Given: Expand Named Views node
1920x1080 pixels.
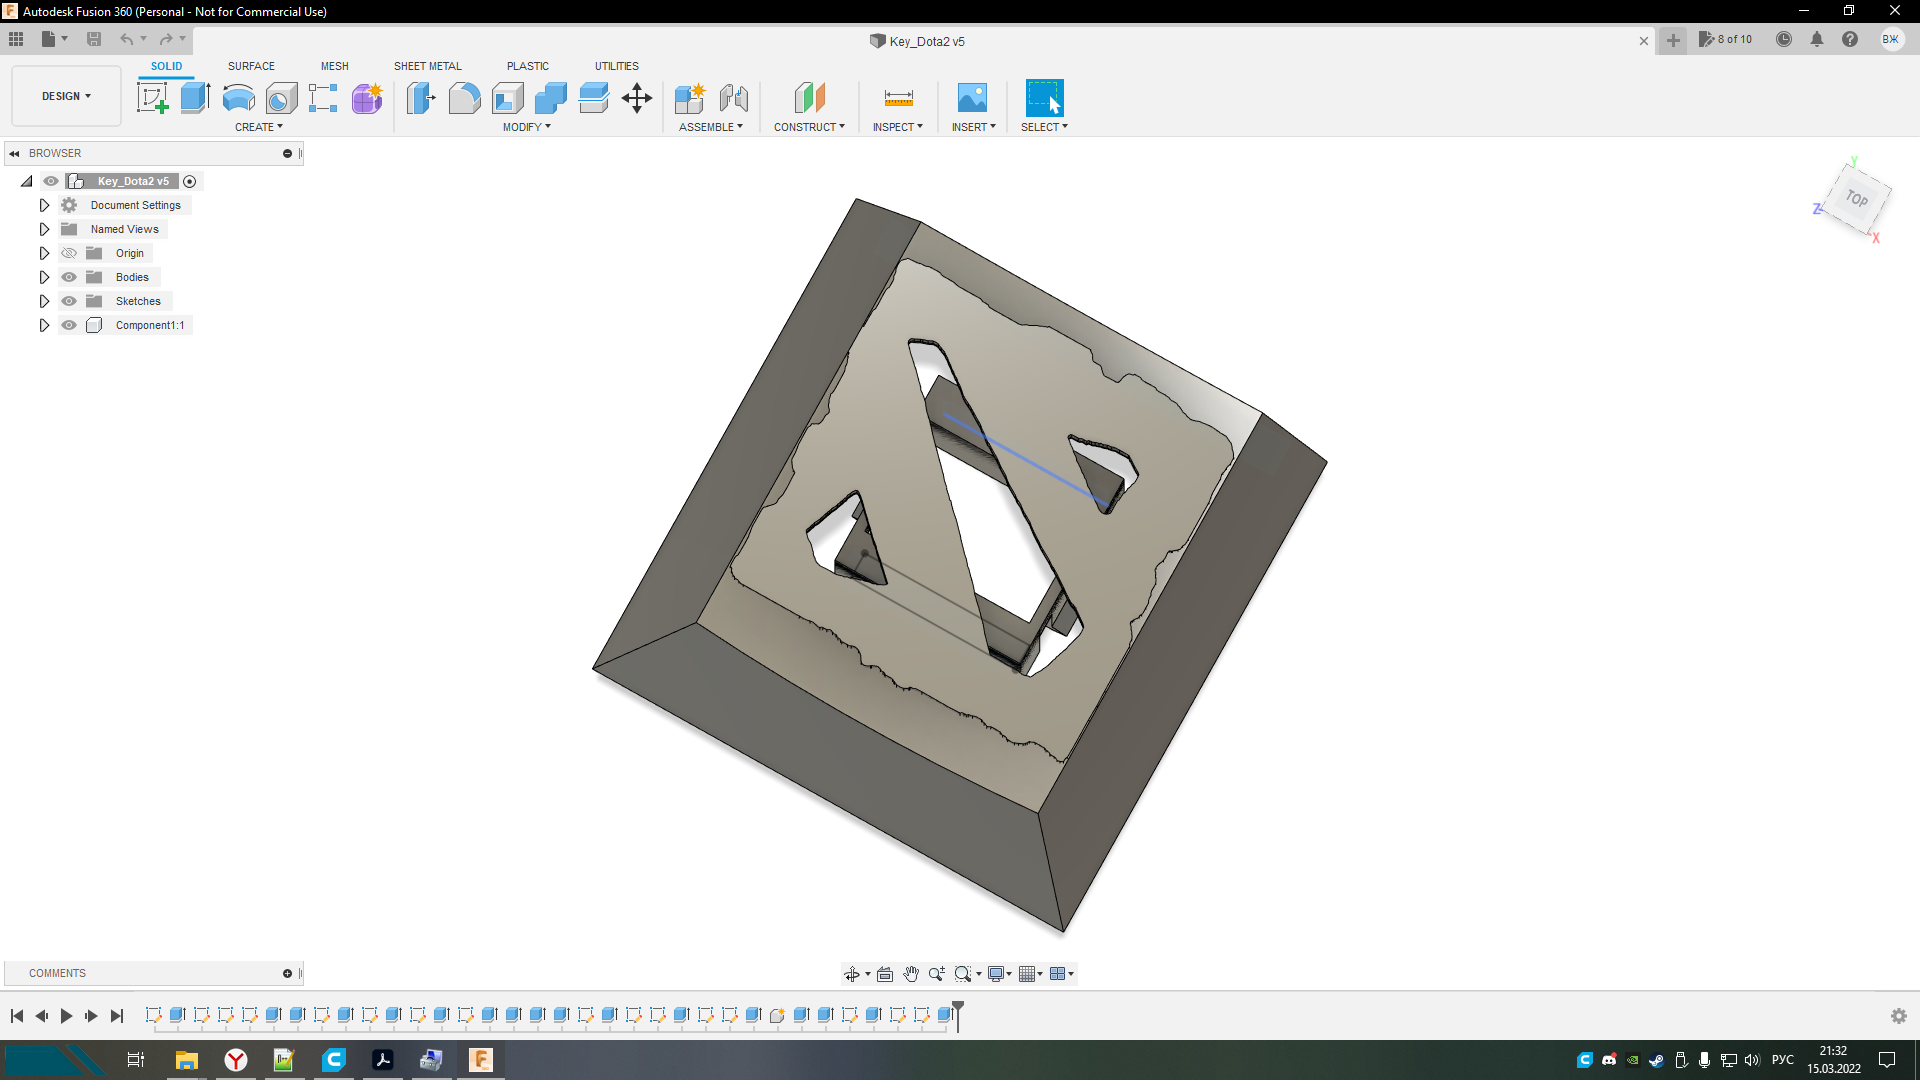Looking at the screenshot, I should 44,229.
